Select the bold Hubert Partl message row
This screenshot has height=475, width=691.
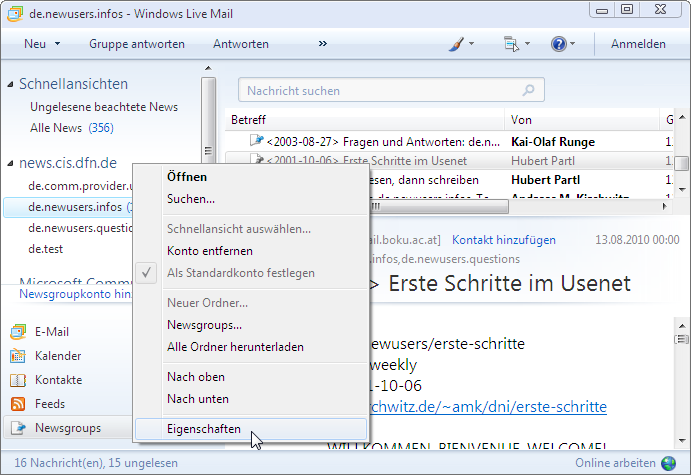(520, 180)
